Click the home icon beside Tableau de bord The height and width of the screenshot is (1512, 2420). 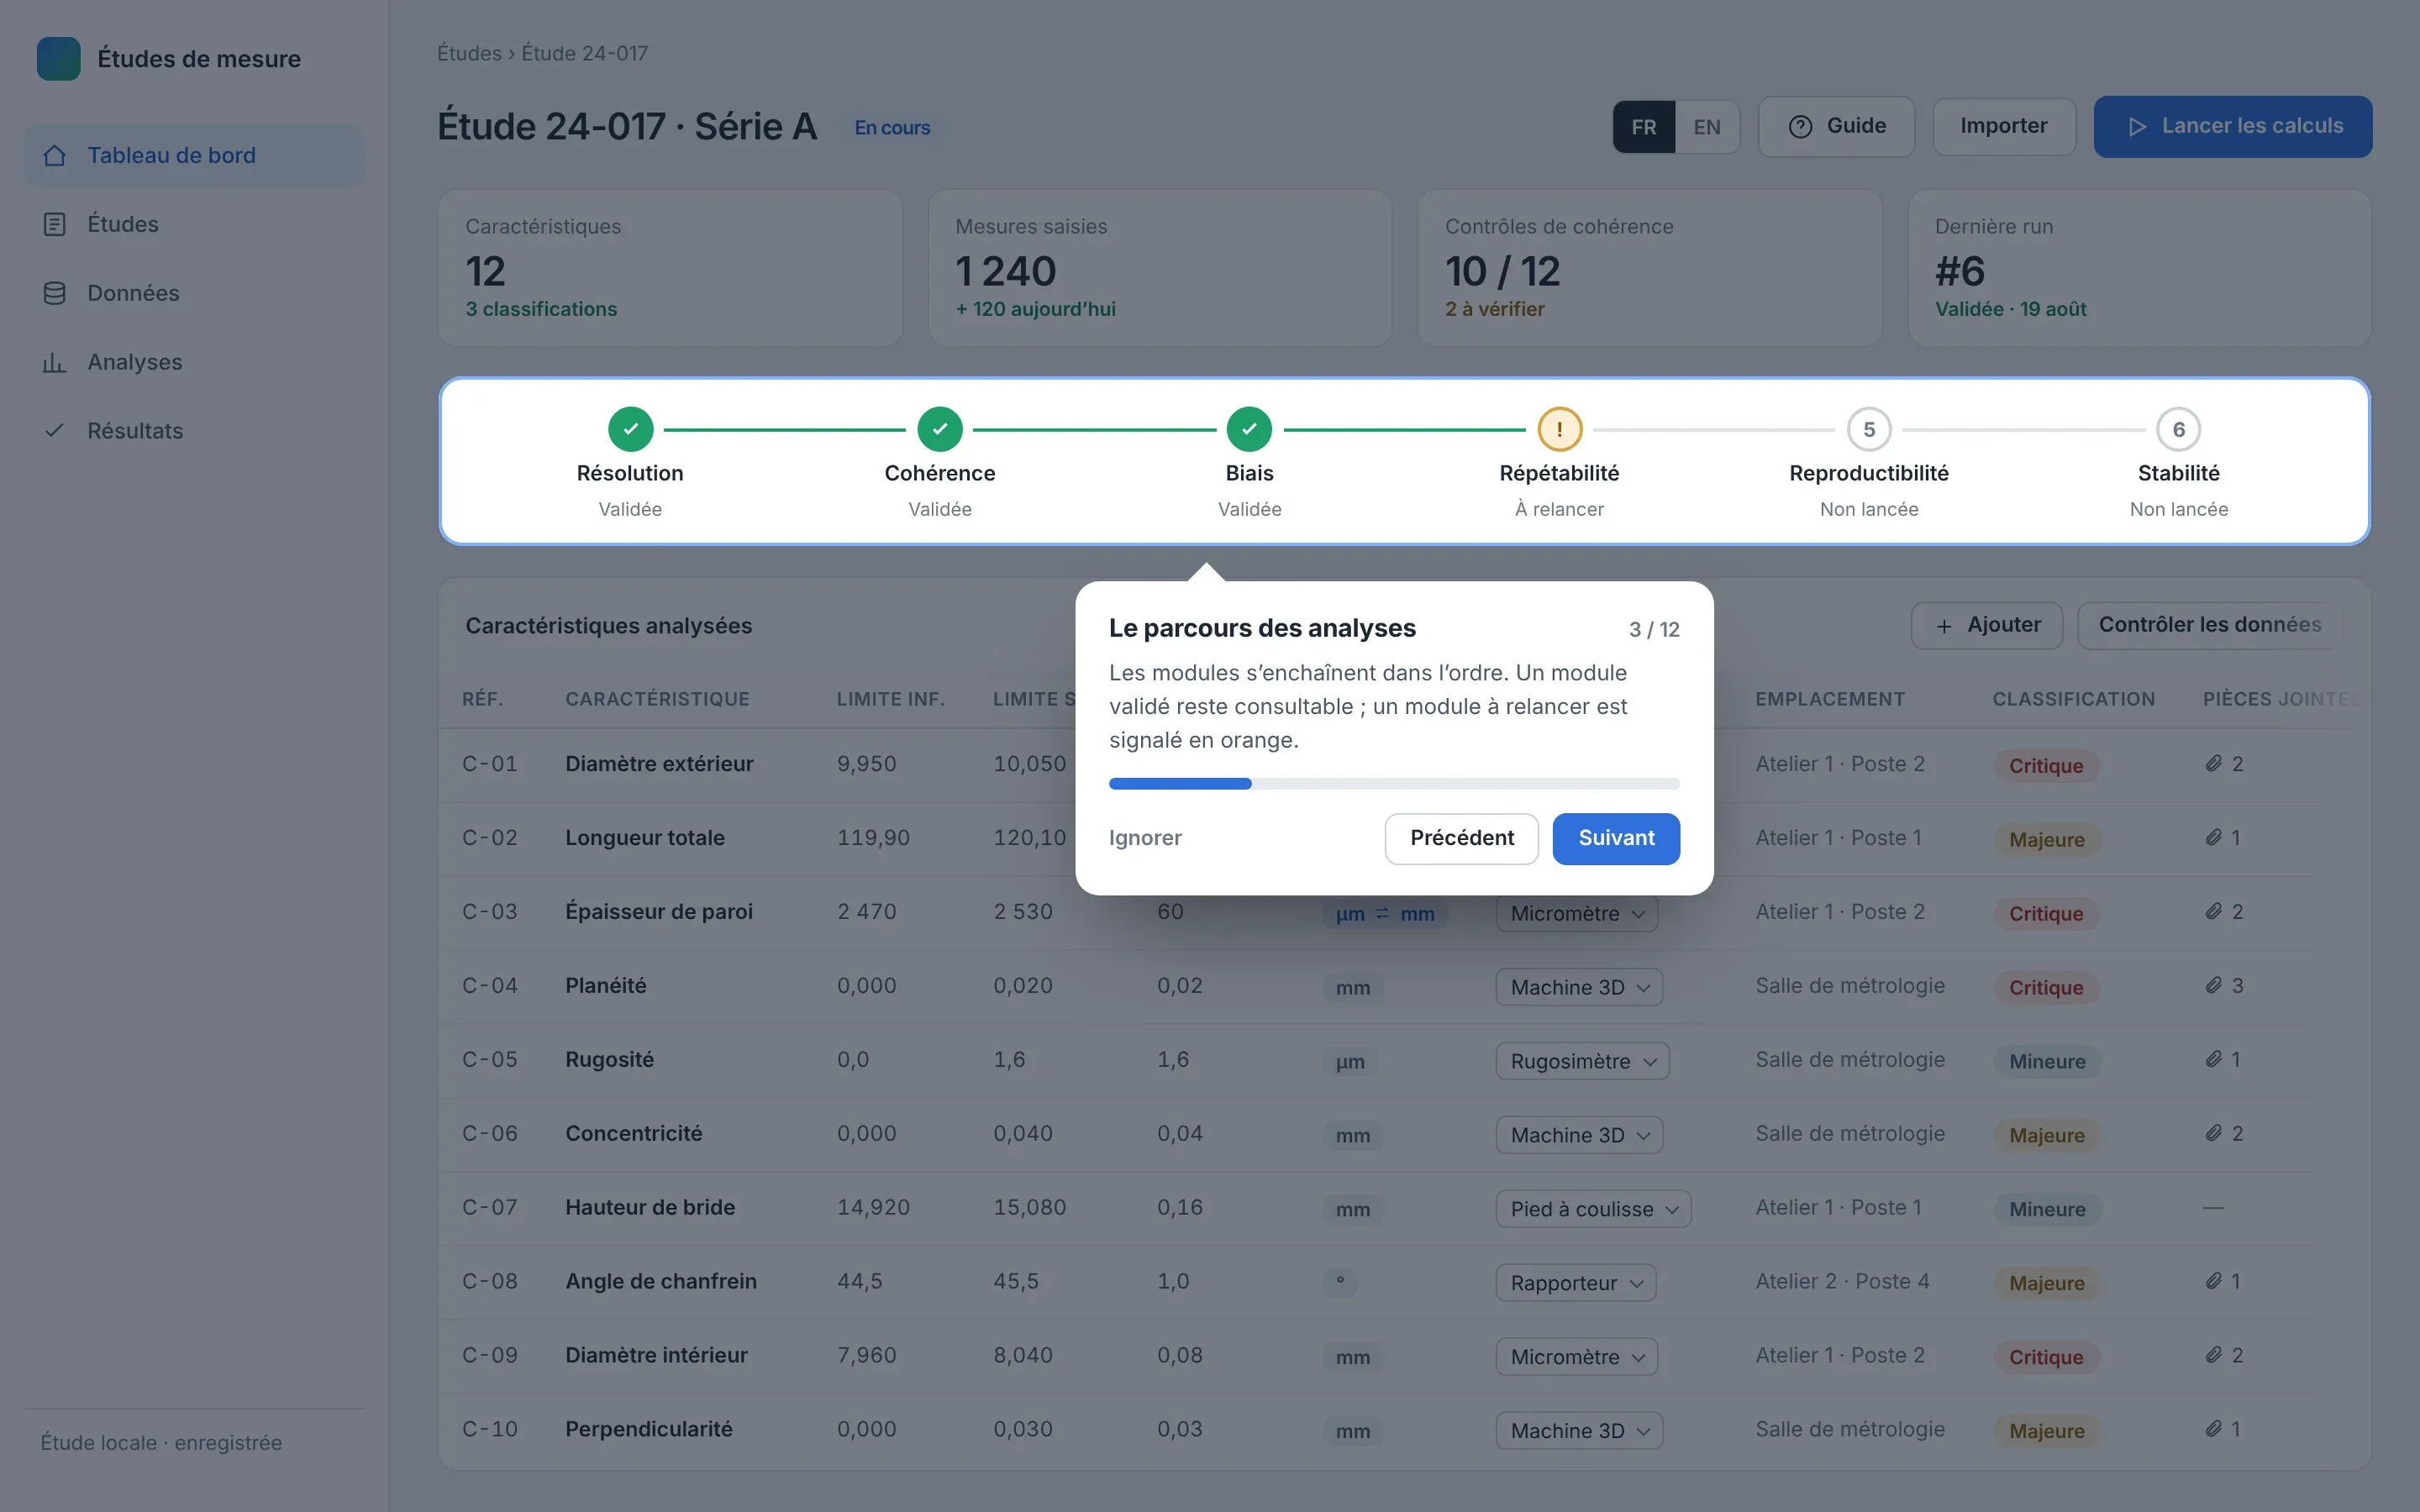55,155
